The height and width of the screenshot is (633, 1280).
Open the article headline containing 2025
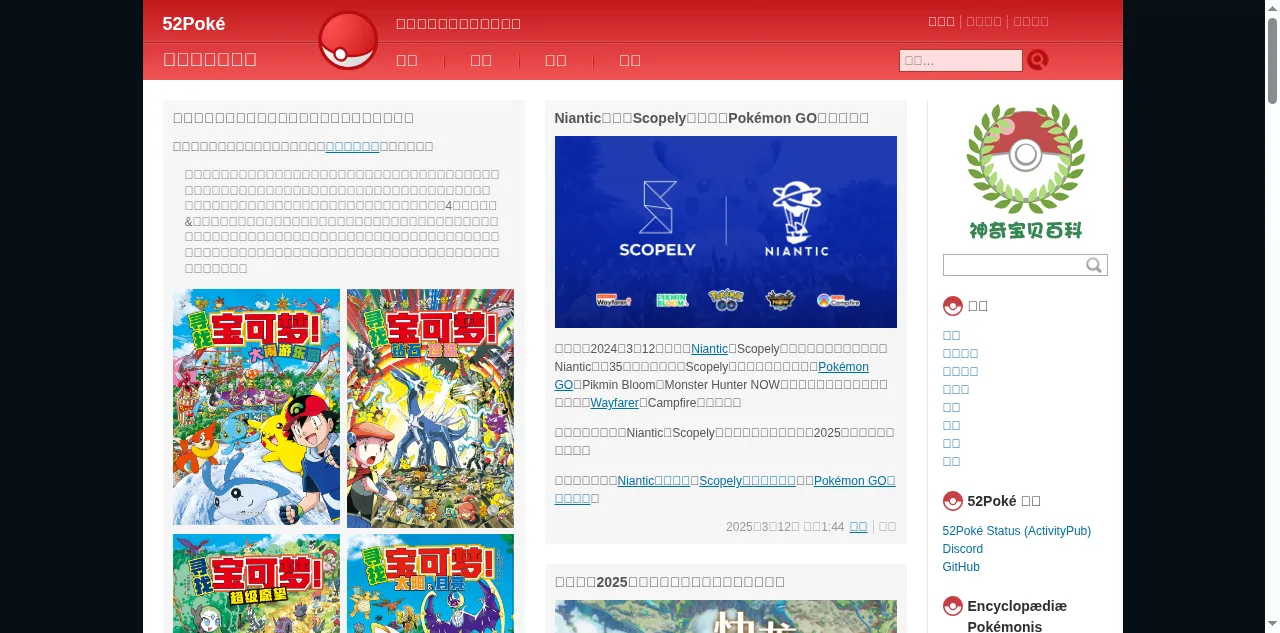pyautogui.click(x=669, y=582)
